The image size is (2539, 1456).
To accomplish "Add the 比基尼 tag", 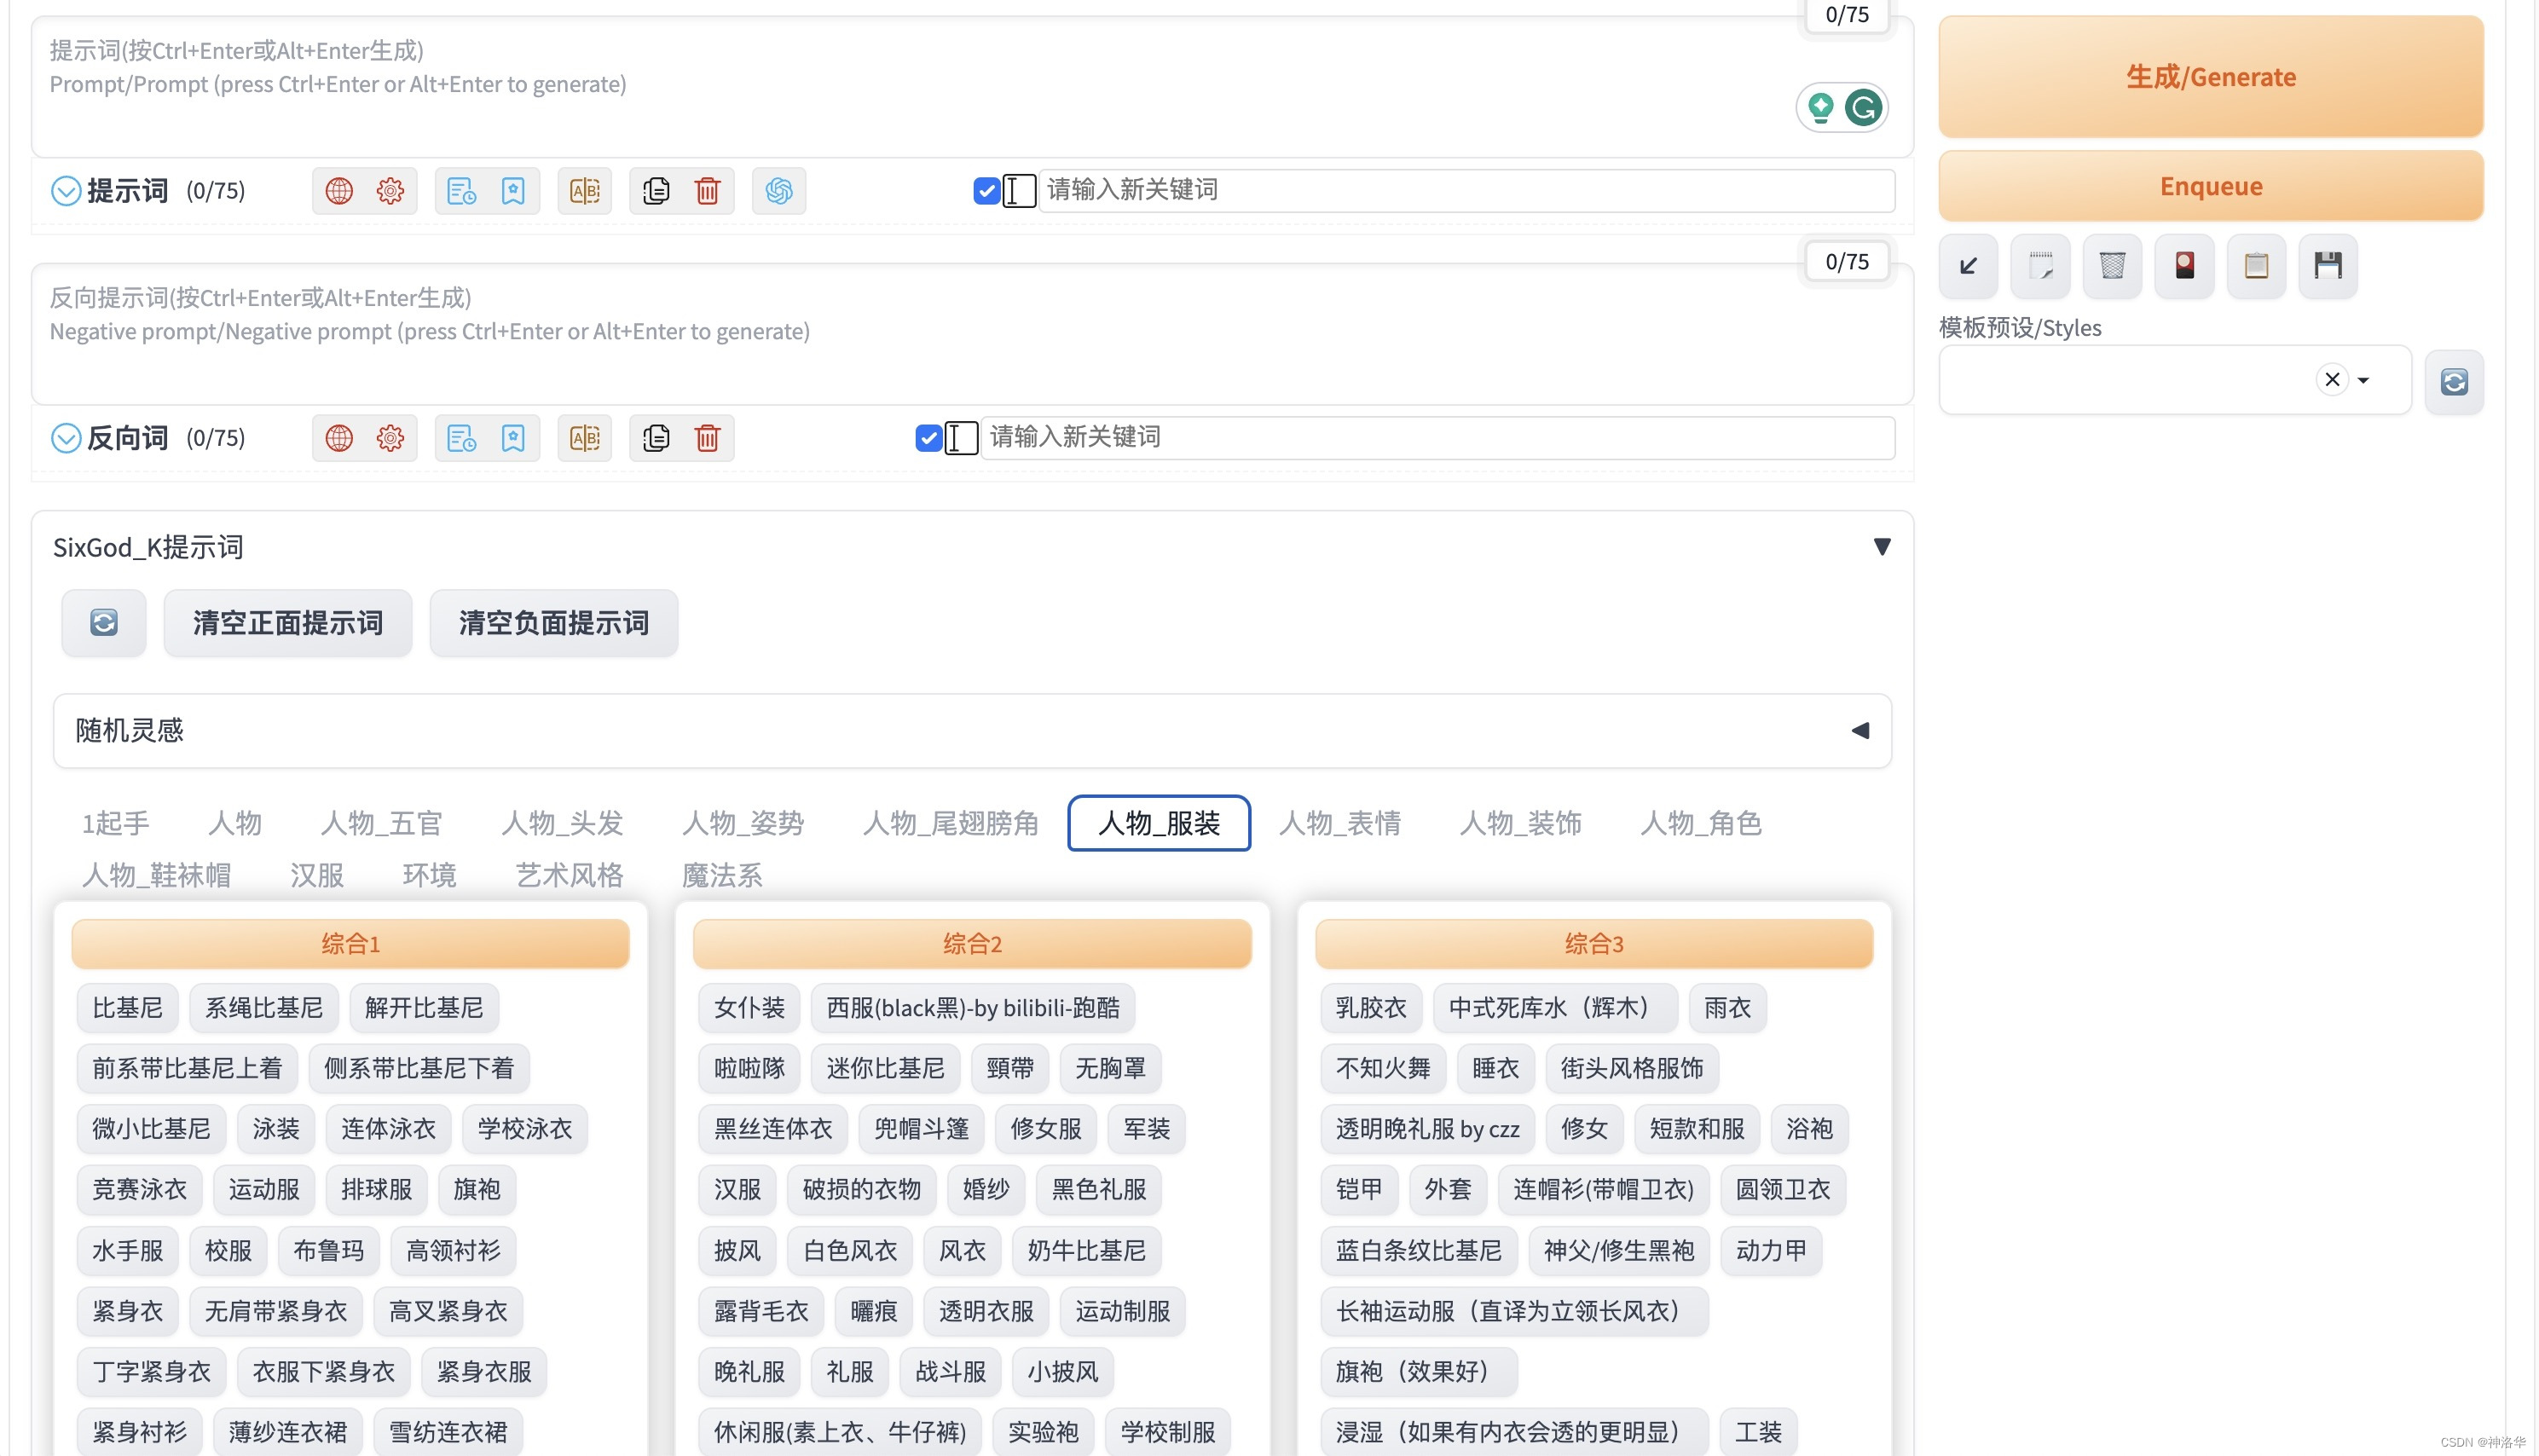I will (x=127, y=1008).
